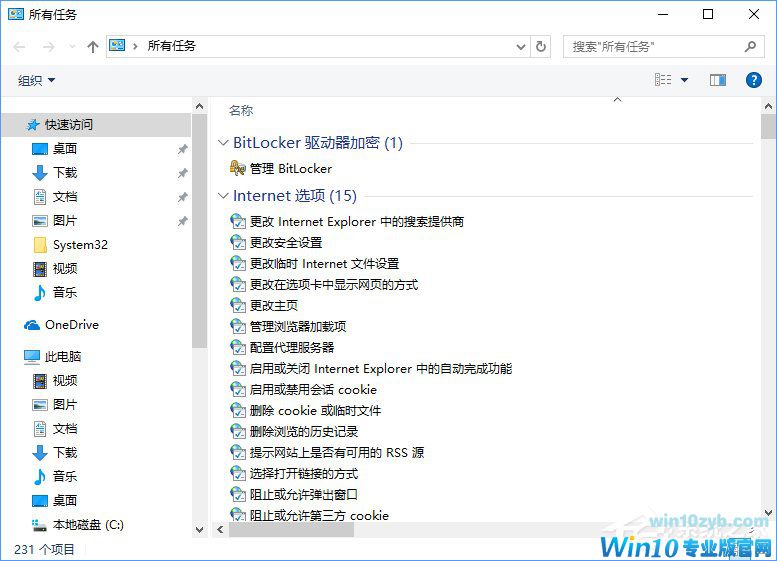Change view layout icon

(663, 80)
